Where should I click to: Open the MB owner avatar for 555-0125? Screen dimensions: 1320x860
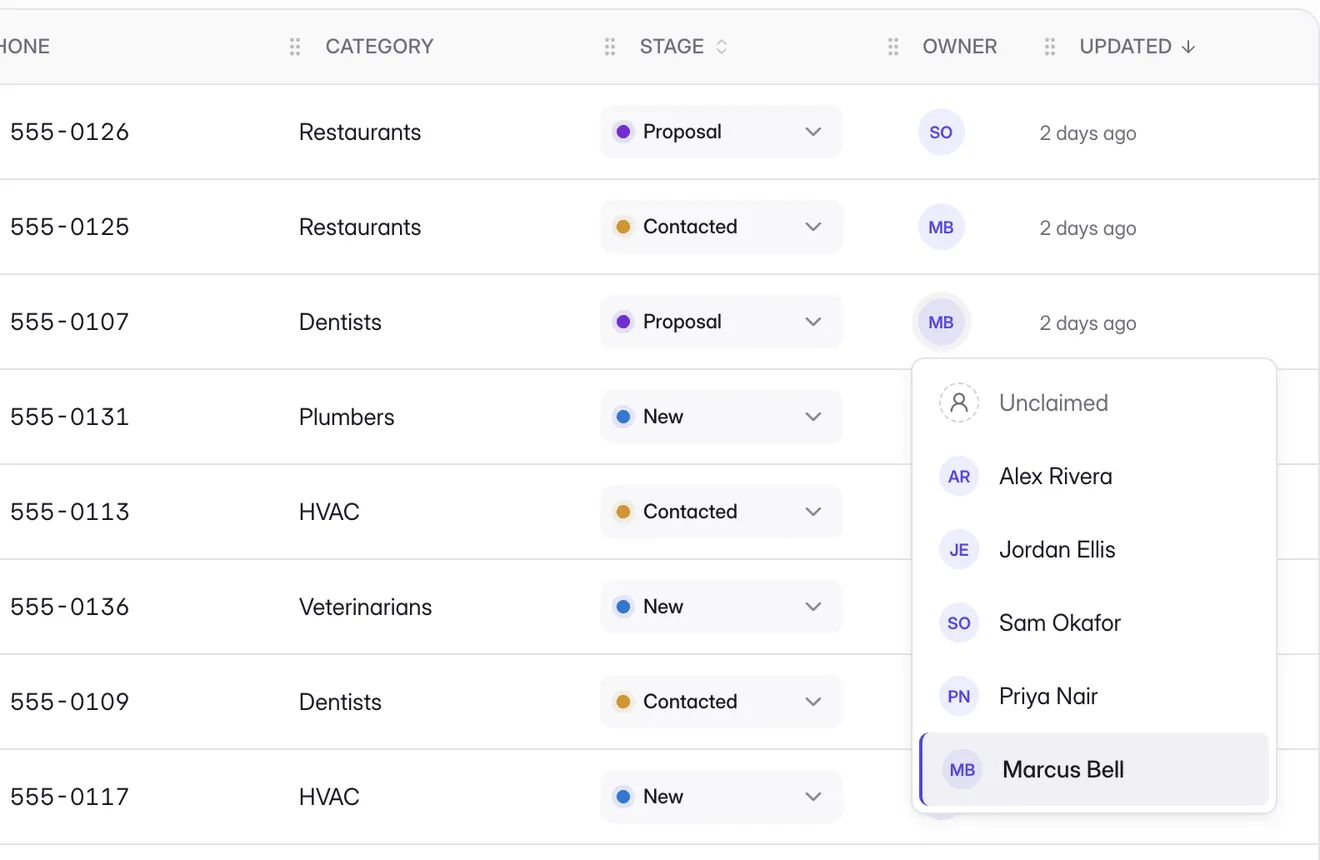click(941, 227)
